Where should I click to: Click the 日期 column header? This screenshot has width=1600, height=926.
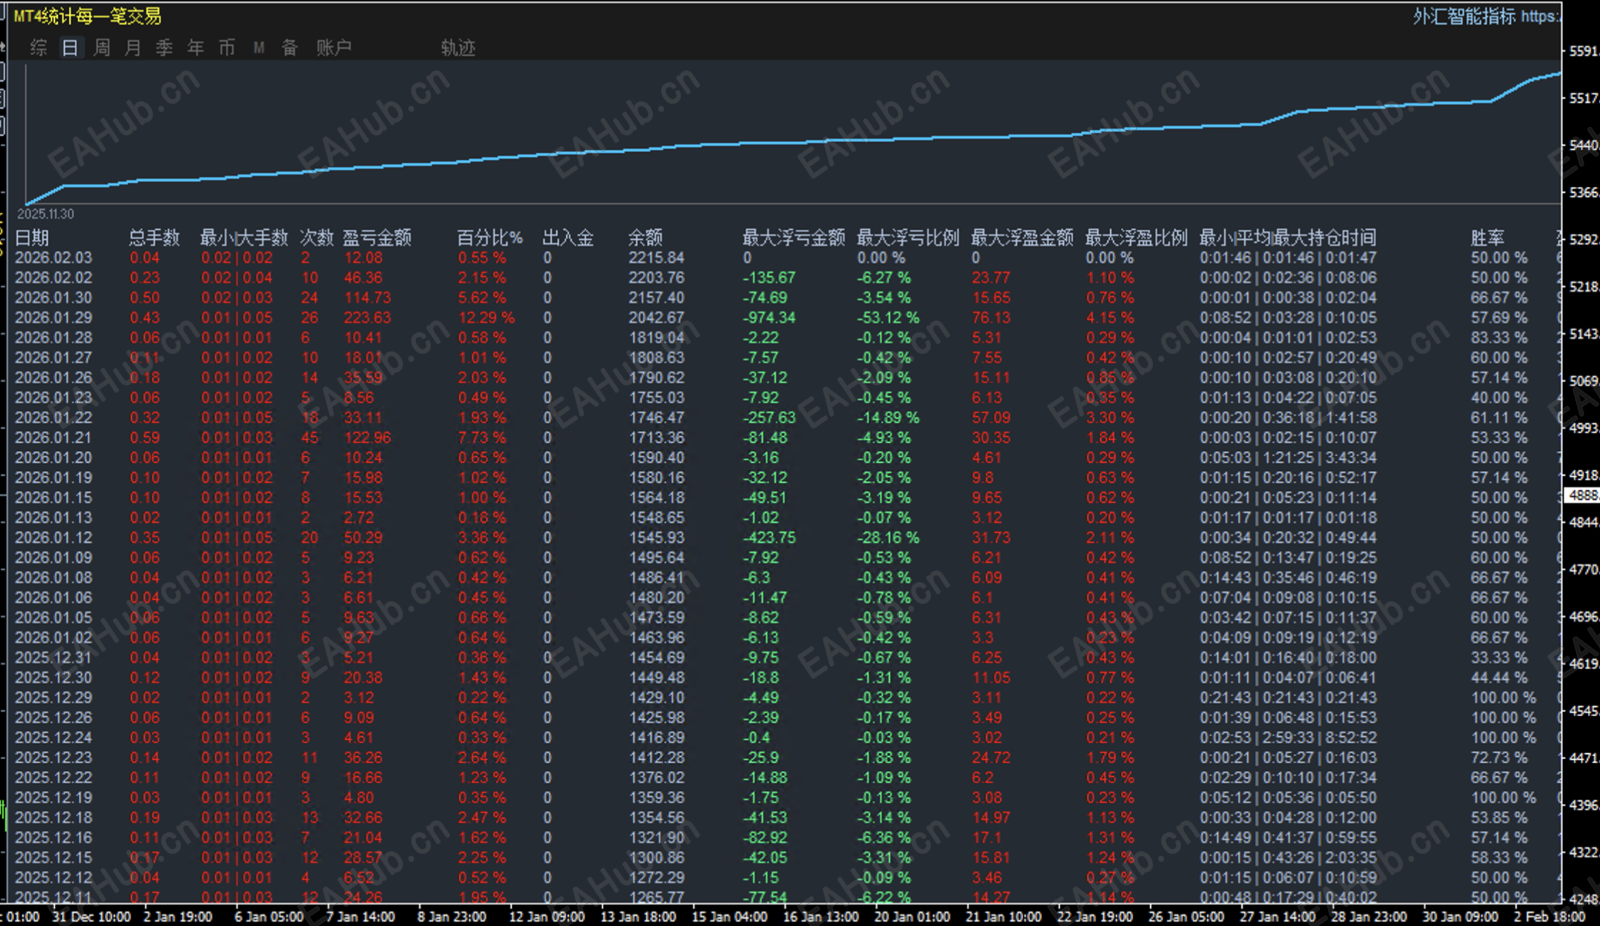pos(32,237)
